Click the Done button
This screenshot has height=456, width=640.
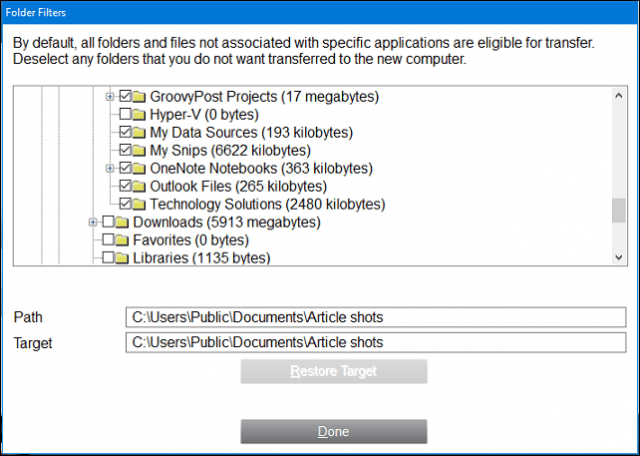click(333, 432)
